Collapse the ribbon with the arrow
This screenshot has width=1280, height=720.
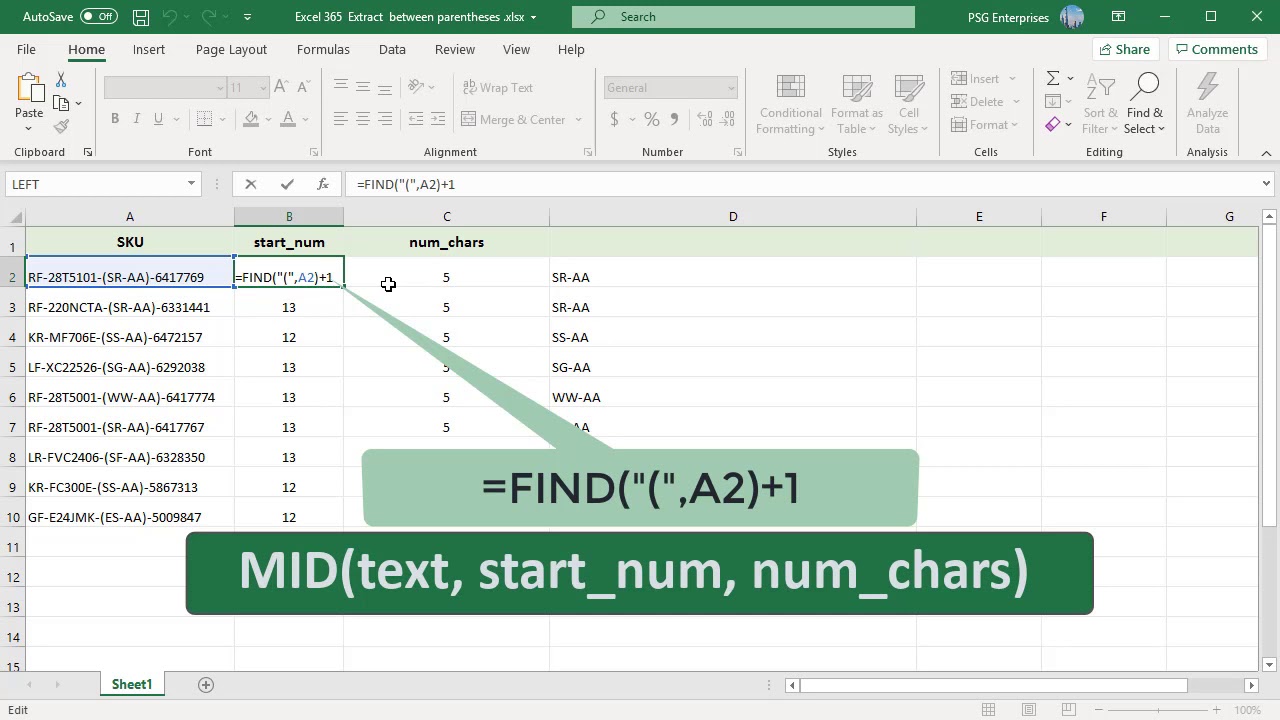[x=1266, y=153]
